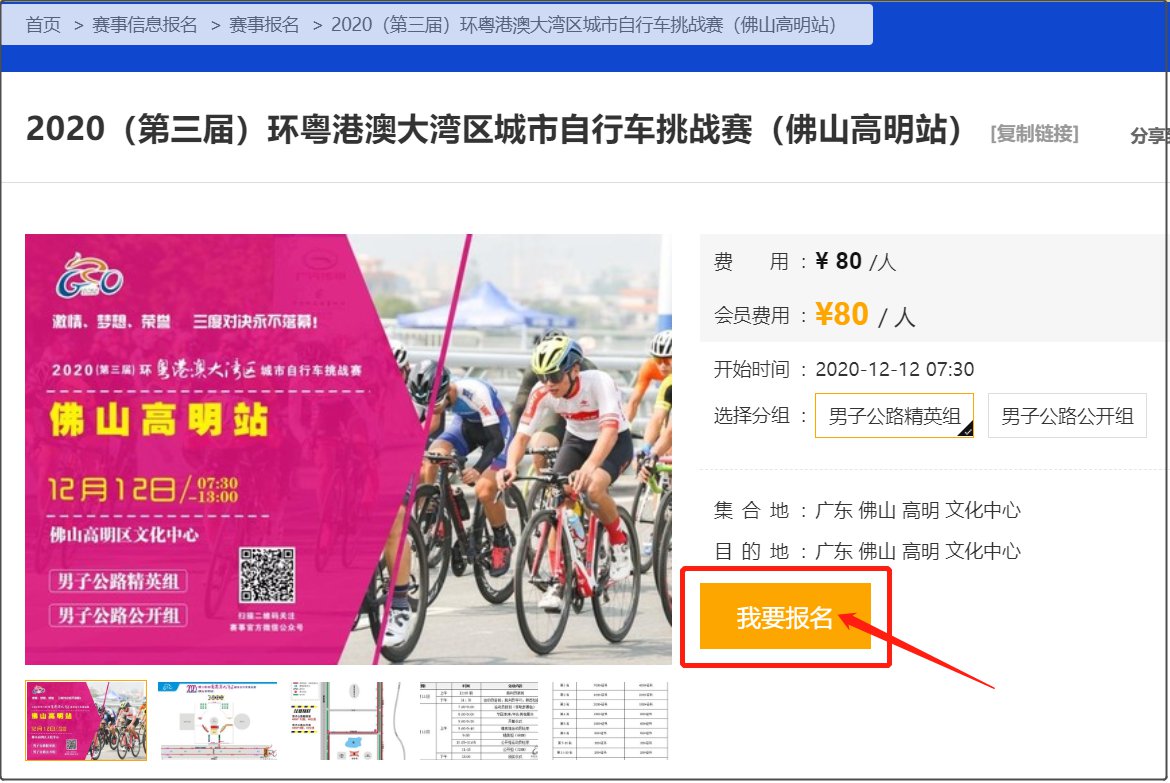
Task: Click the QR code on the poster
Action: pyautogui.click(x=267, y=575)
